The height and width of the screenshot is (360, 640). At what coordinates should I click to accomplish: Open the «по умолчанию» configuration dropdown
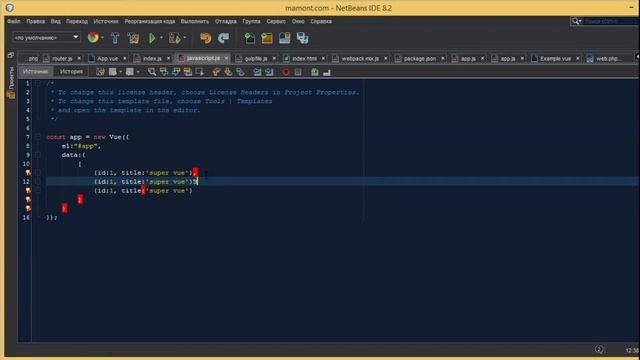click(46, 38)
